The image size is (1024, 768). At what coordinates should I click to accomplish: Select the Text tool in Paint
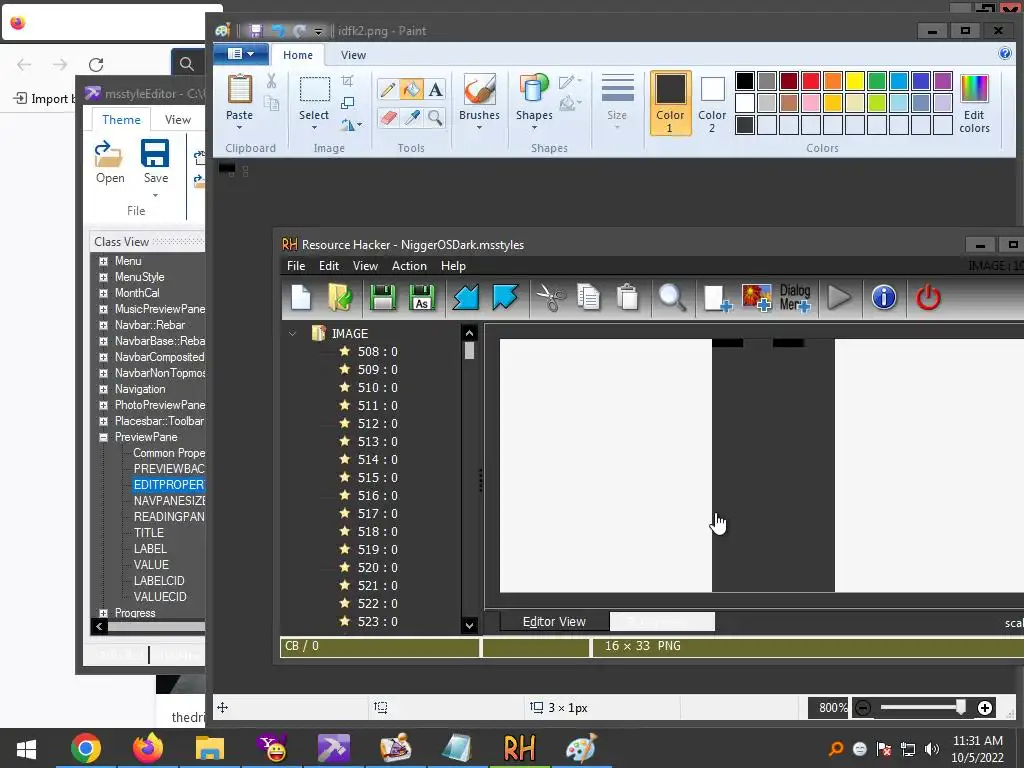[436, 89]
